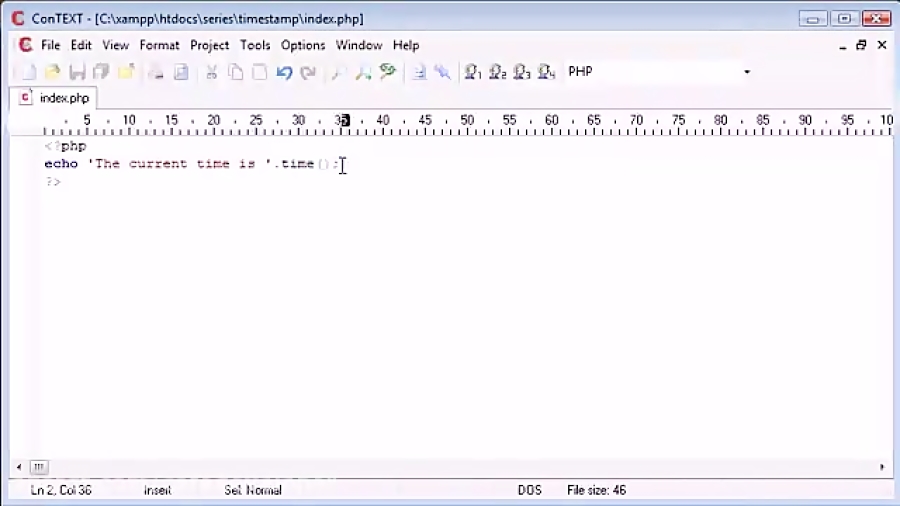Click the Paste toolbar icon

(x=259, y=72)
